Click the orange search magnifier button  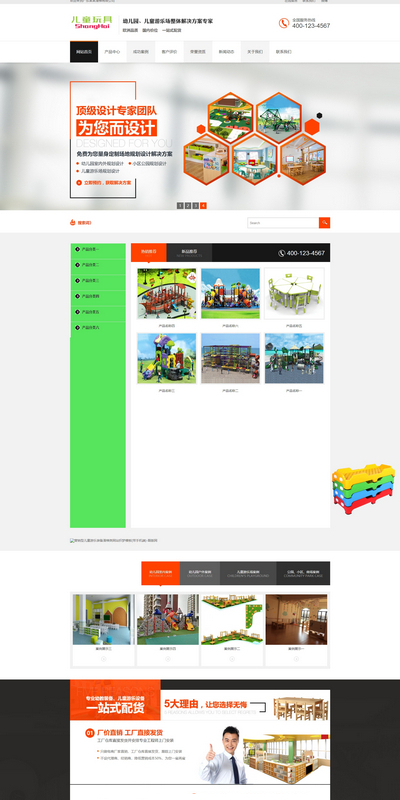(324, 222)
